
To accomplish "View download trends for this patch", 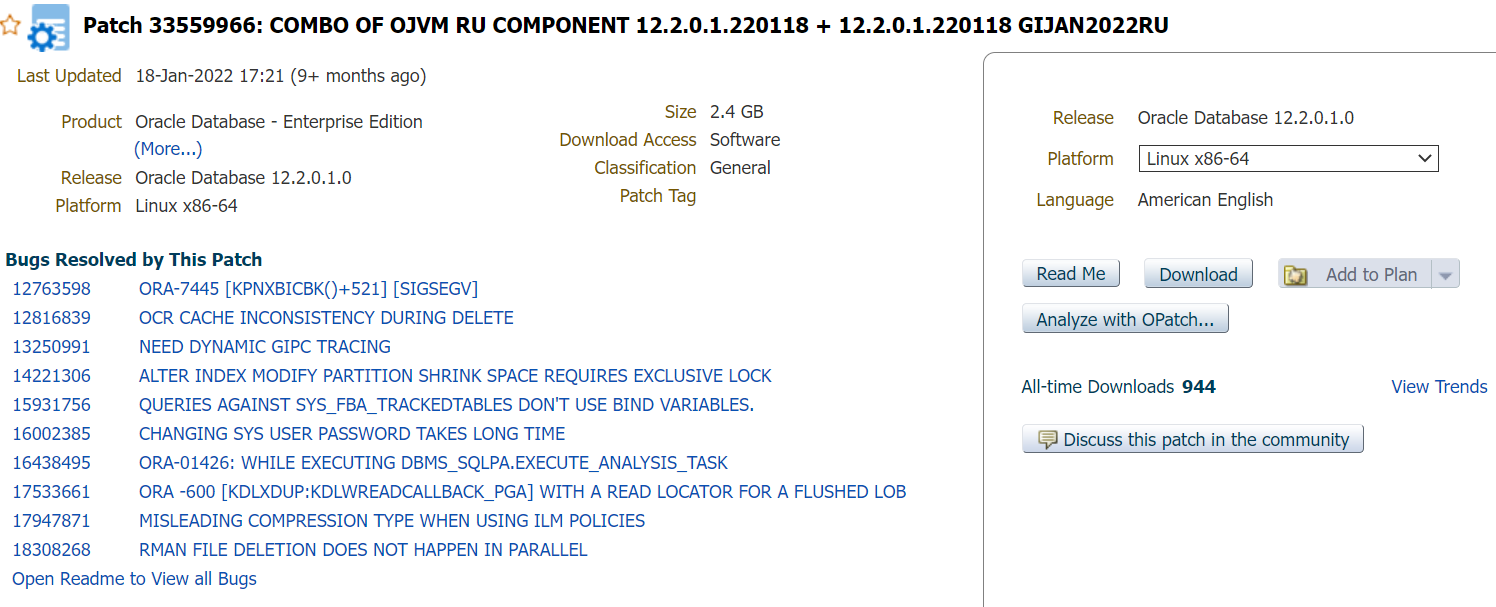I will (1438, 386).
